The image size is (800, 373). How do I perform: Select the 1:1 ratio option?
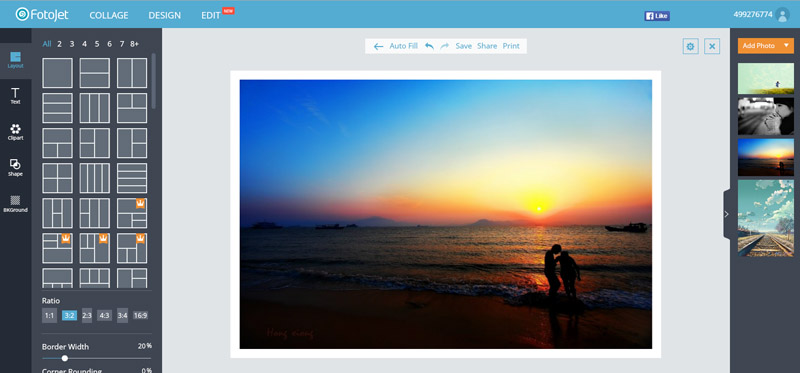pyautogui.click(x=49, y=315)
